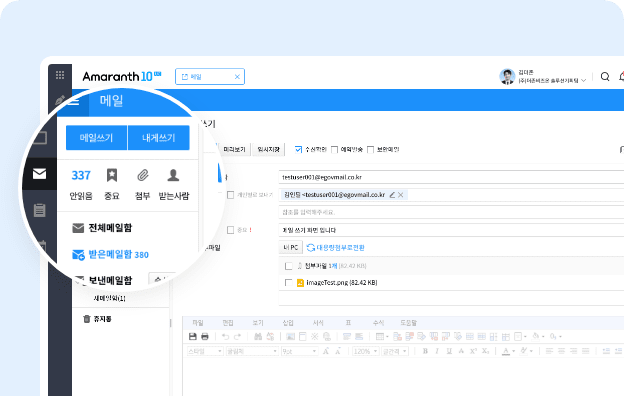Click the align left icon in editor
This screenshot has height=396, width=624.
click(549, 351)
